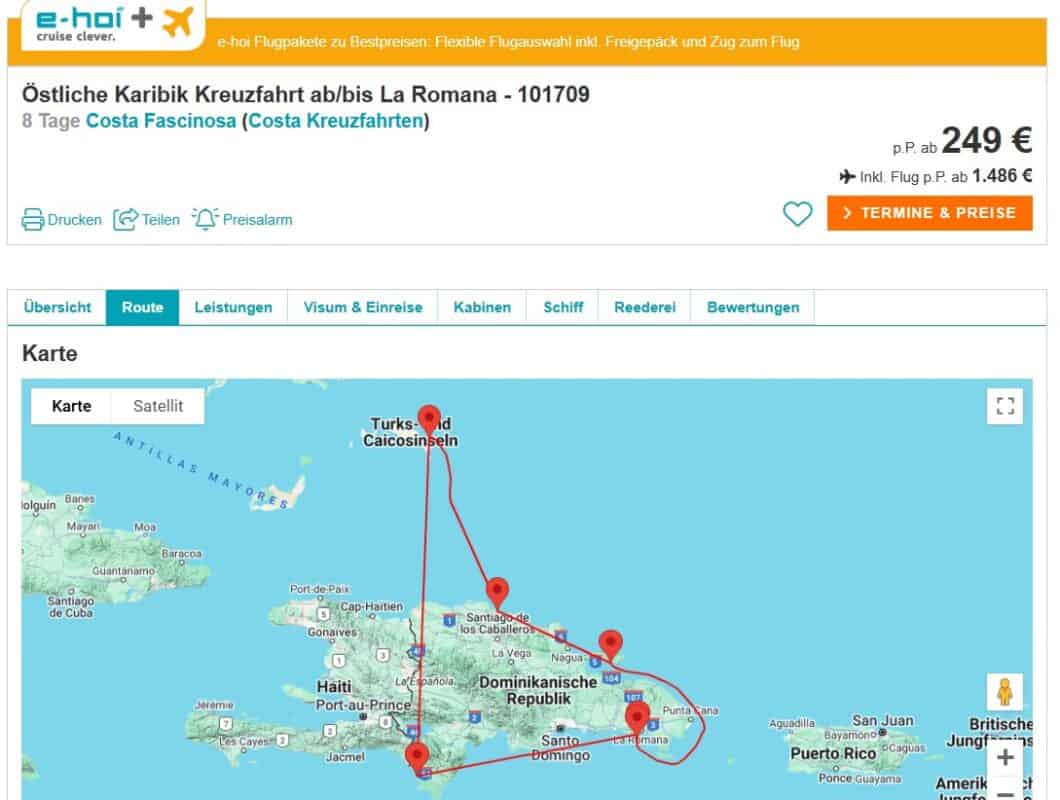Show the Bewertungen tab
1060x800 pixels.
pos(753,308)
